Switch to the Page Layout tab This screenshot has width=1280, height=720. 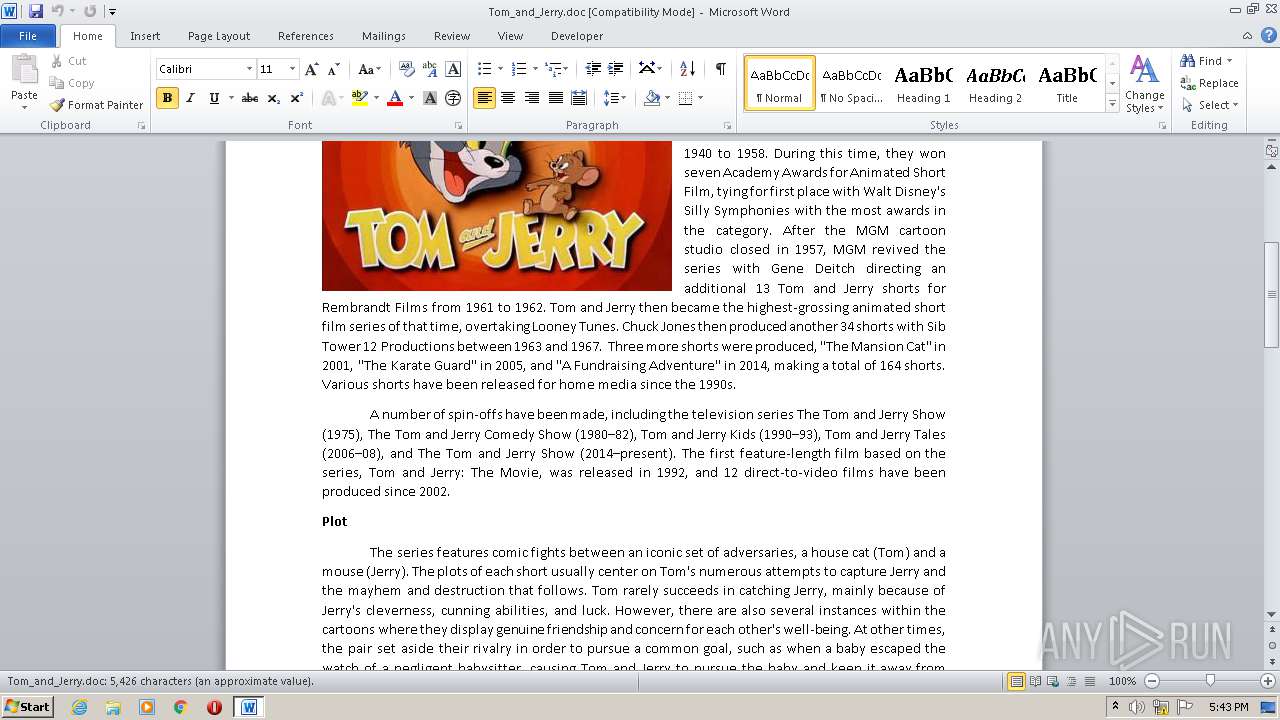click(x=219, y=36)
